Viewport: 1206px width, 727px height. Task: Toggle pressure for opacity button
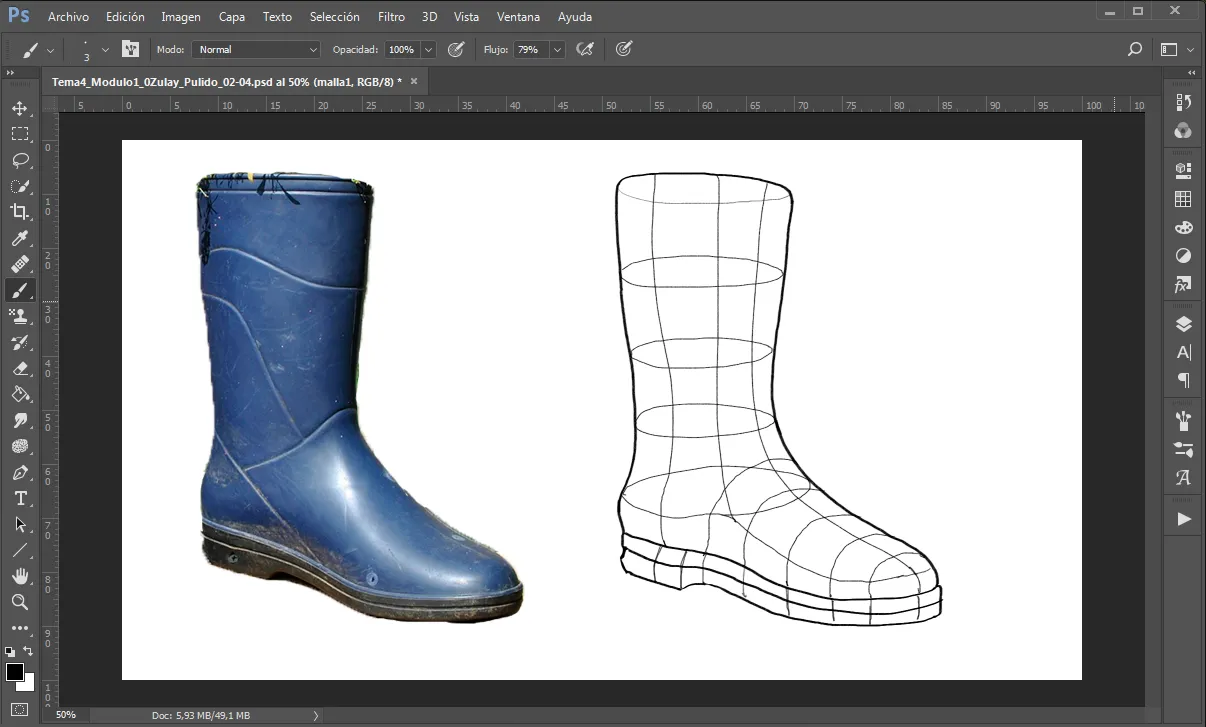point(456,49)
